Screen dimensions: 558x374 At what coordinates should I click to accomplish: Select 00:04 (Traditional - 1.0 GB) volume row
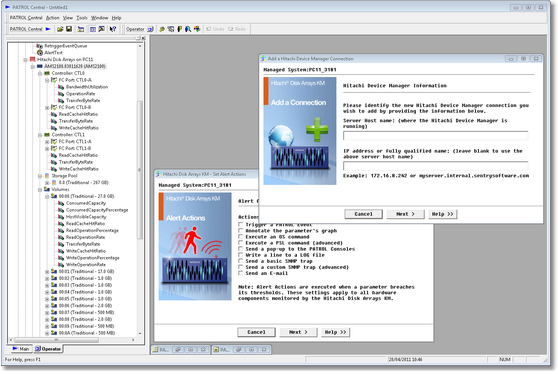[85, 292]
